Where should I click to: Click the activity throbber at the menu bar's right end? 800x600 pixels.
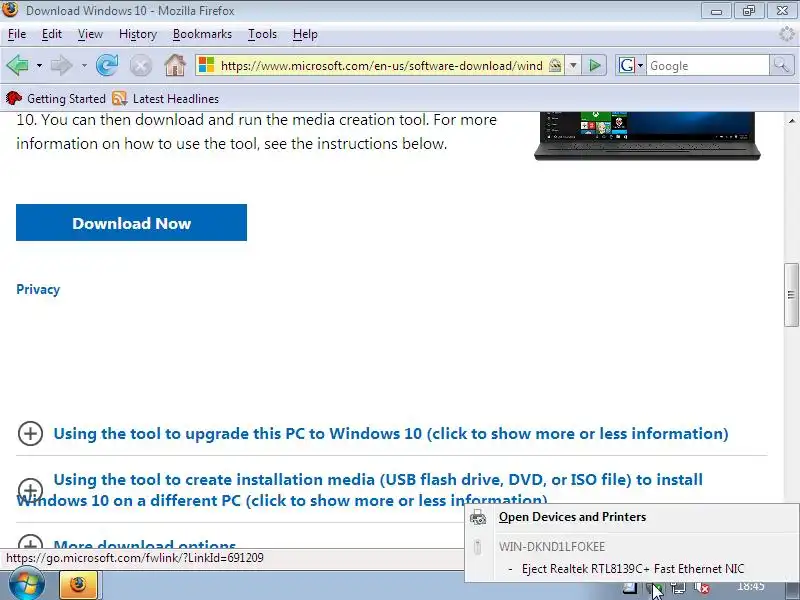(x=787, y=34)
